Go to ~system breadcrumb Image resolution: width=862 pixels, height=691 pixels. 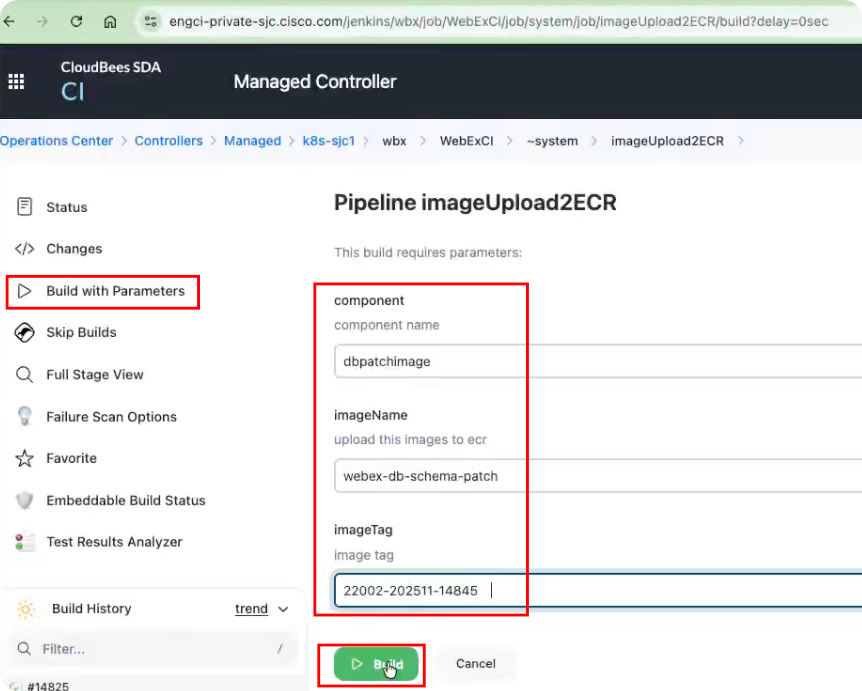tap(552, 141)
